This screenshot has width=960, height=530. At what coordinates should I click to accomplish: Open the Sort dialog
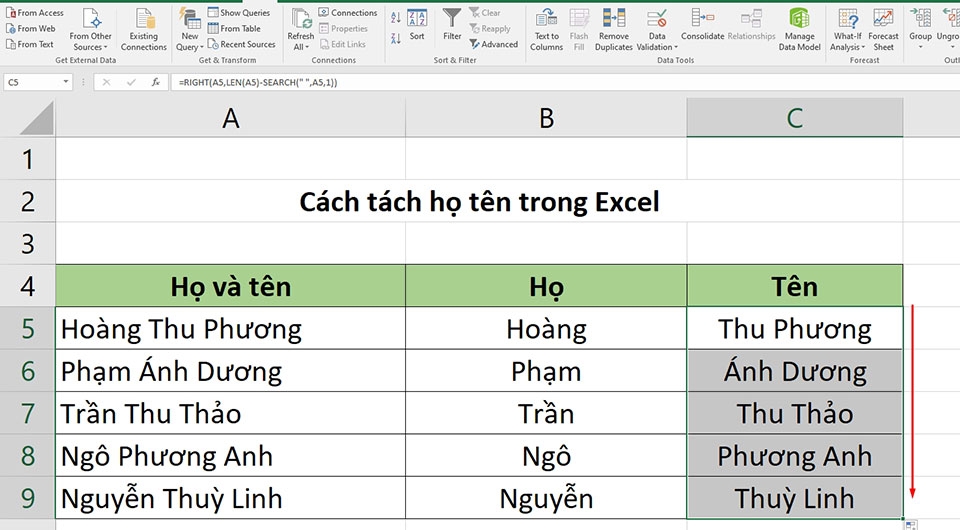click(x=417, y=24)
